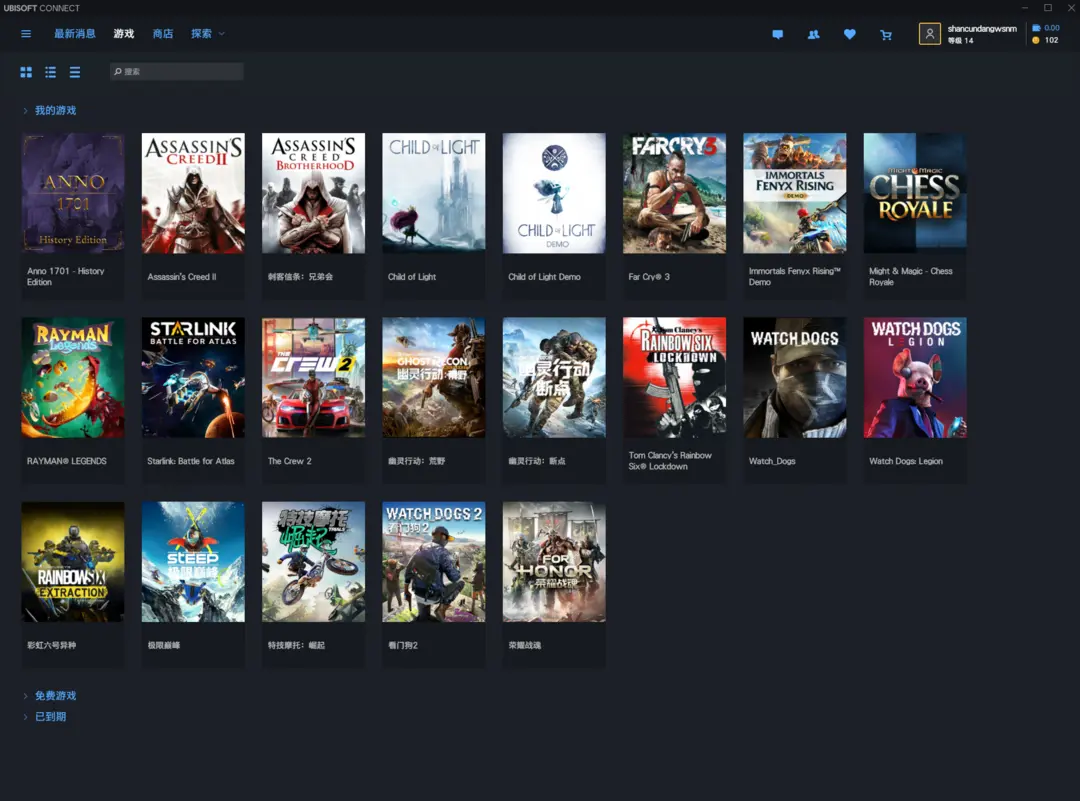Click the 'Far Cry® 3' title text
The height and width of the screenshot is (801, 1080).
(649, 277)
